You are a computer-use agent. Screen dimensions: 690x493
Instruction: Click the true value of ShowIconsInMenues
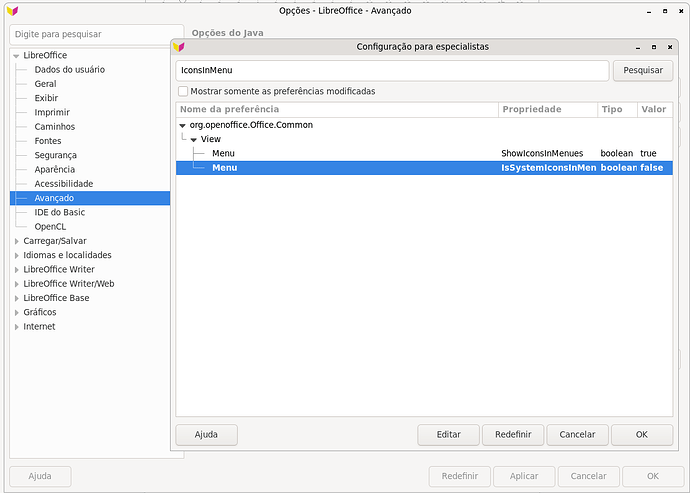point(648,154)
